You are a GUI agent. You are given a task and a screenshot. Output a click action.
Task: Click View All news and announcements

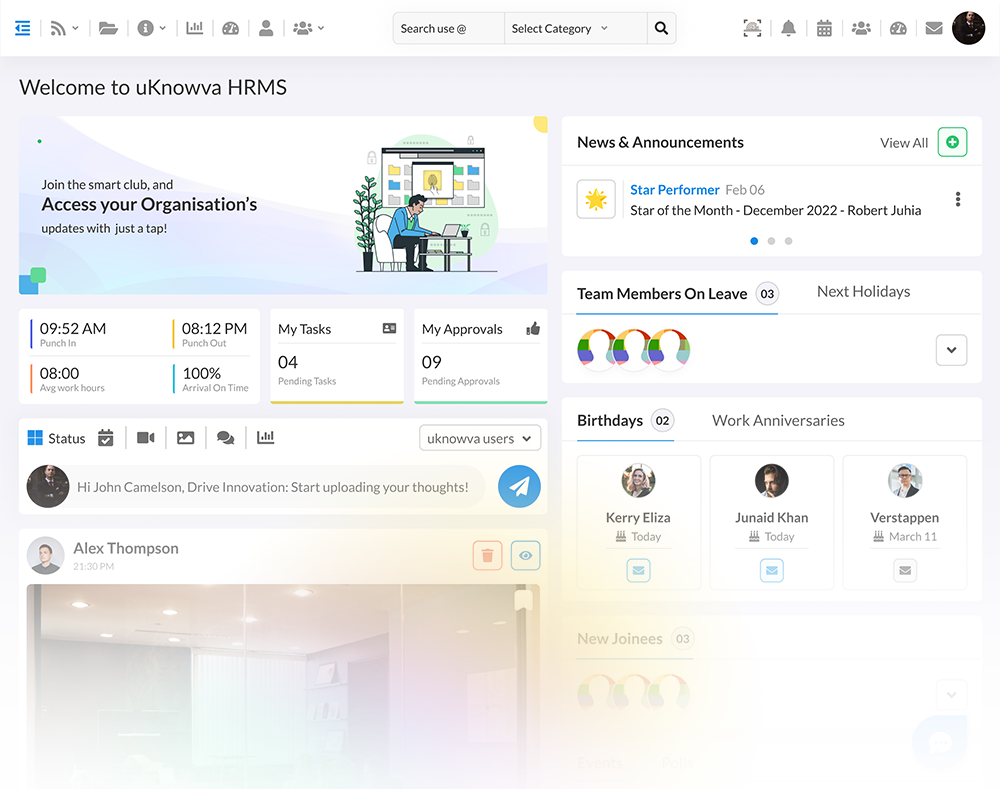click(903, 142)
